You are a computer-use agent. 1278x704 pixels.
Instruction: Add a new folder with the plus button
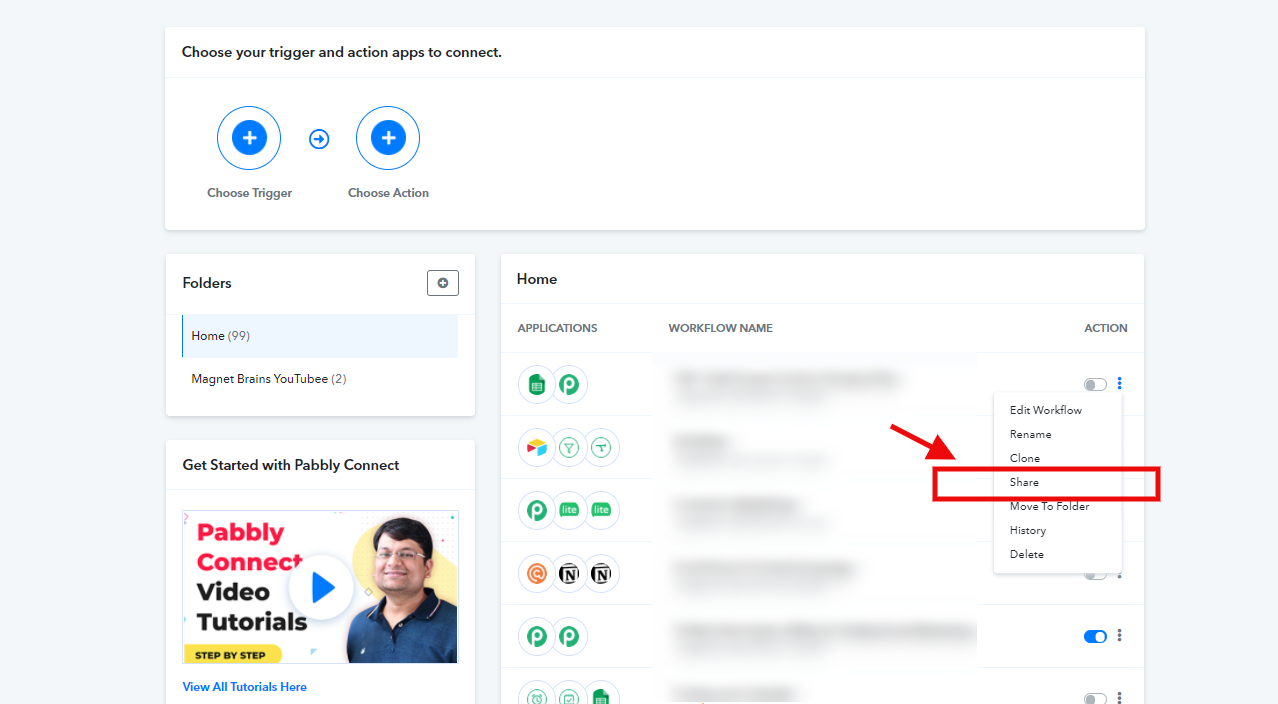(x=443, y=283)
